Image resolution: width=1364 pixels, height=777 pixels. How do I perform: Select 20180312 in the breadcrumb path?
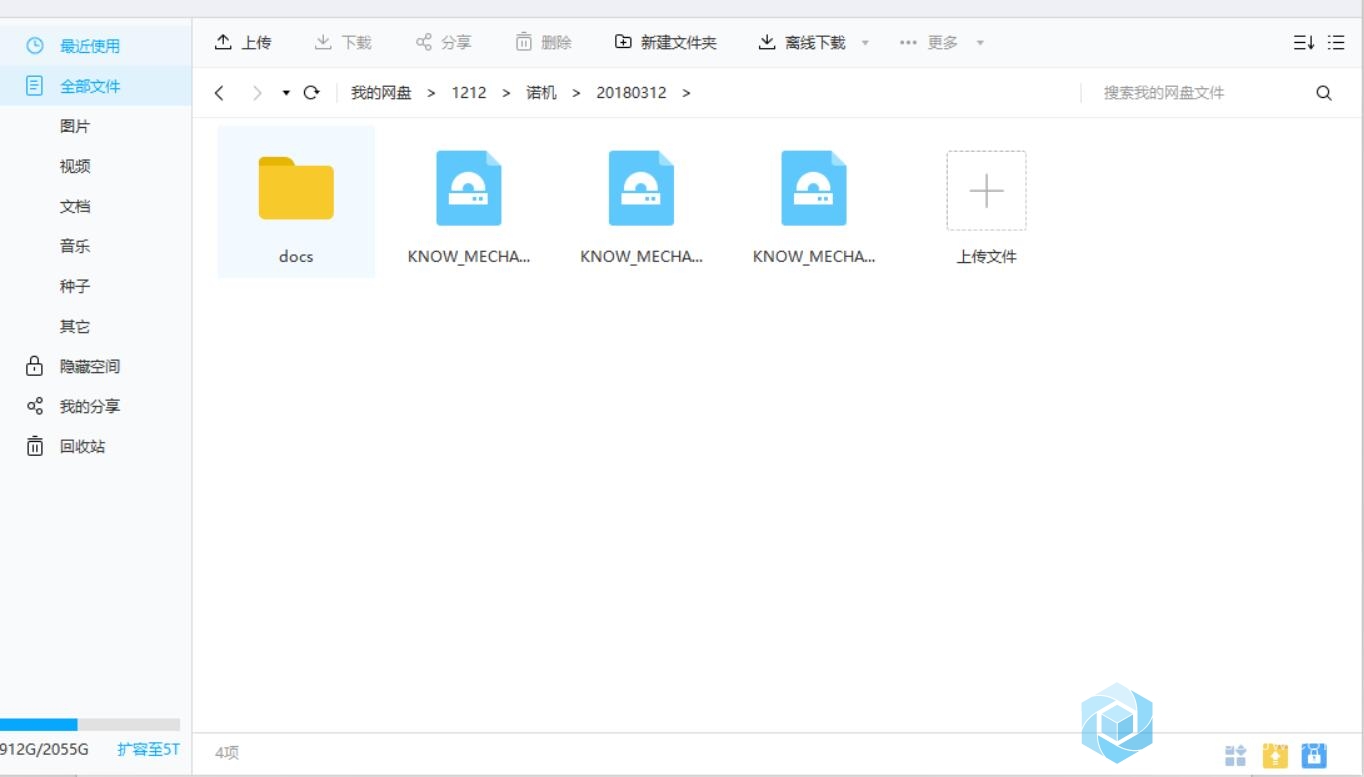631,93
